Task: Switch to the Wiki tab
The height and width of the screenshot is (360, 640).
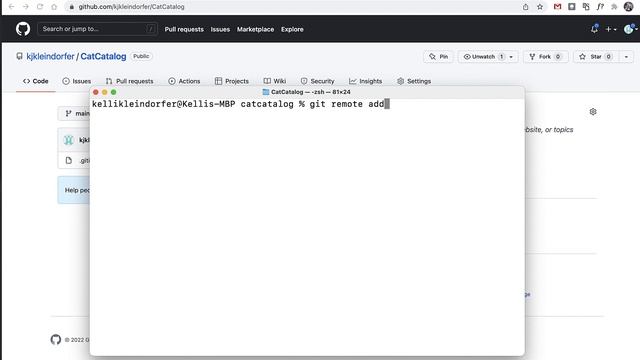Action: [275, 81]
